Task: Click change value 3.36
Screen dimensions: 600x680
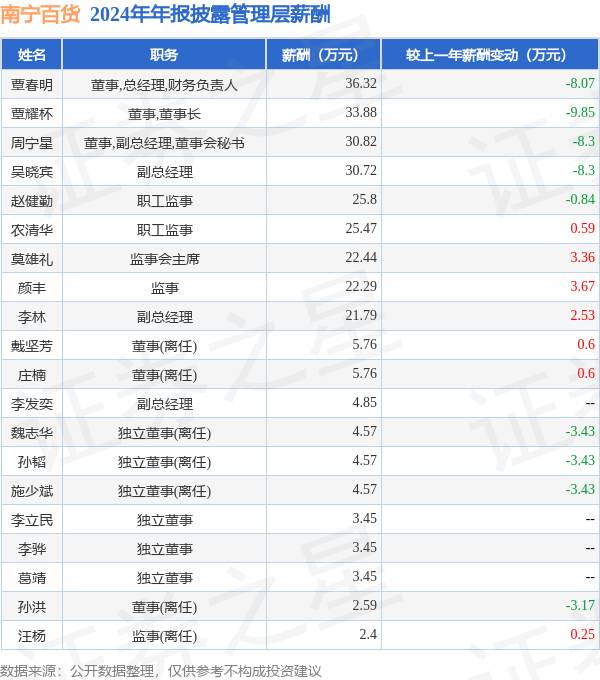Action: click(x=582, y=258)
